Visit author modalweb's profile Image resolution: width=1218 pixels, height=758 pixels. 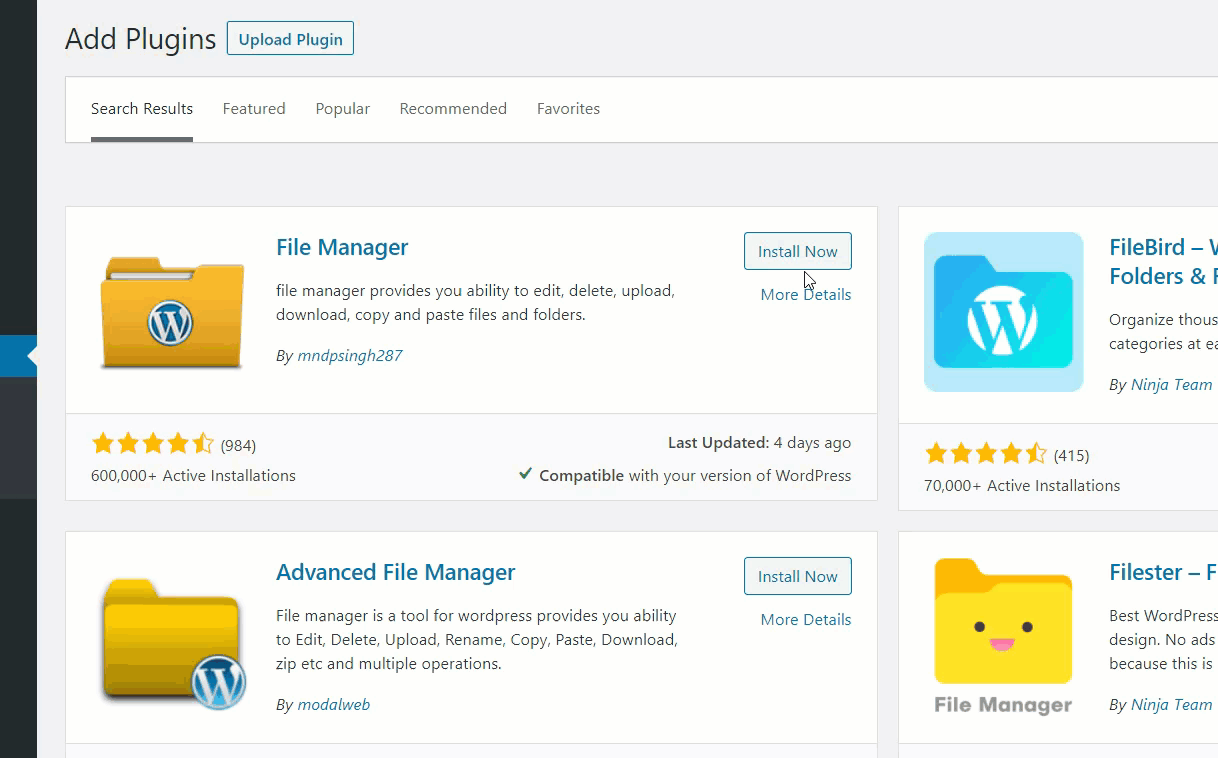tap(333, 704)
